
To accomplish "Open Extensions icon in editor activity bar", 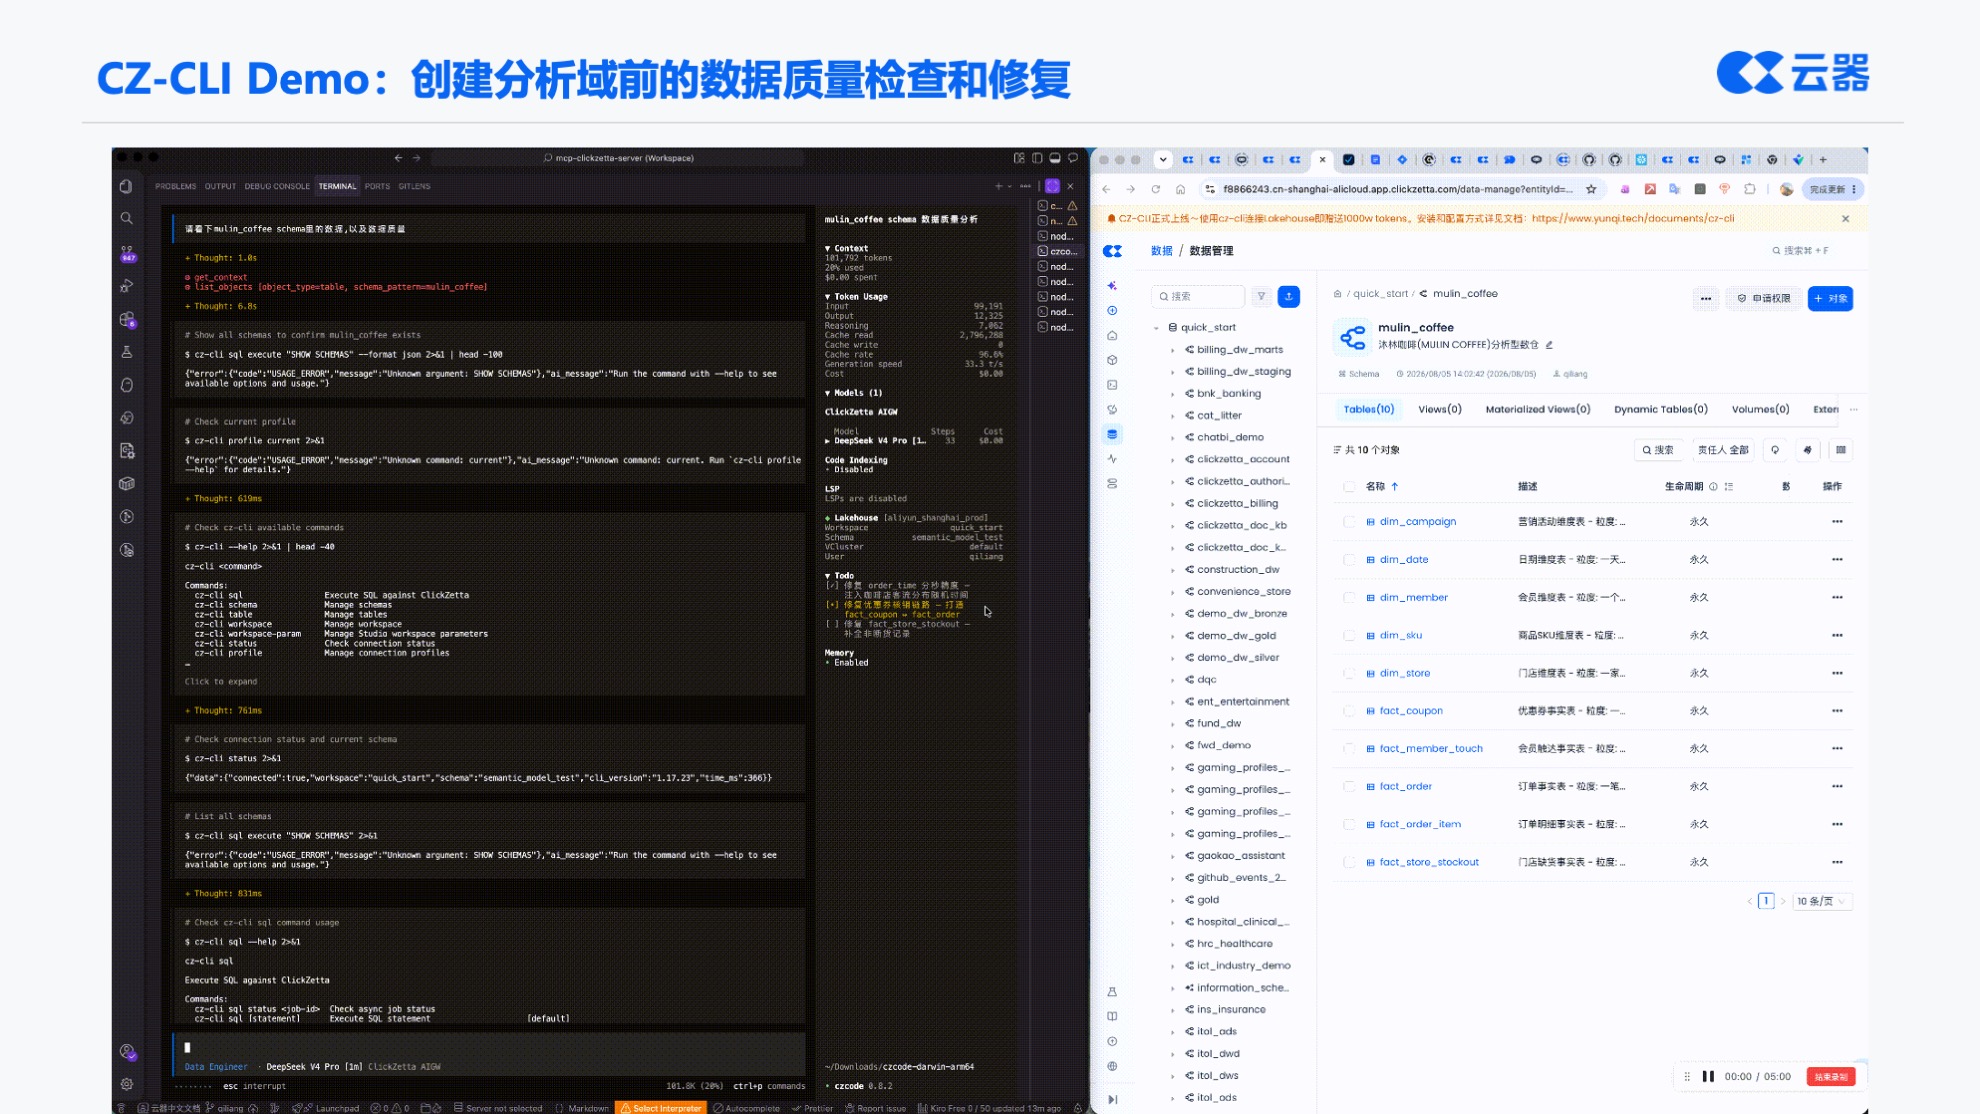I will point(127,319).
